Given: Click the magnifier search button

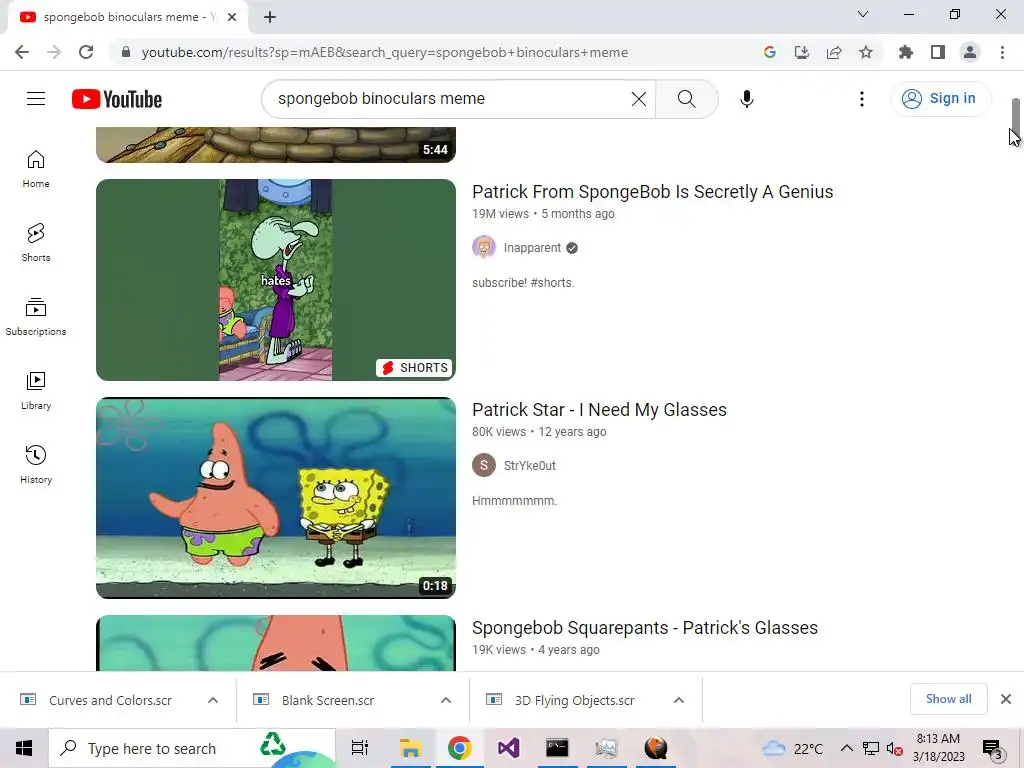Looking at the screenshot, I should pos(686,99).
